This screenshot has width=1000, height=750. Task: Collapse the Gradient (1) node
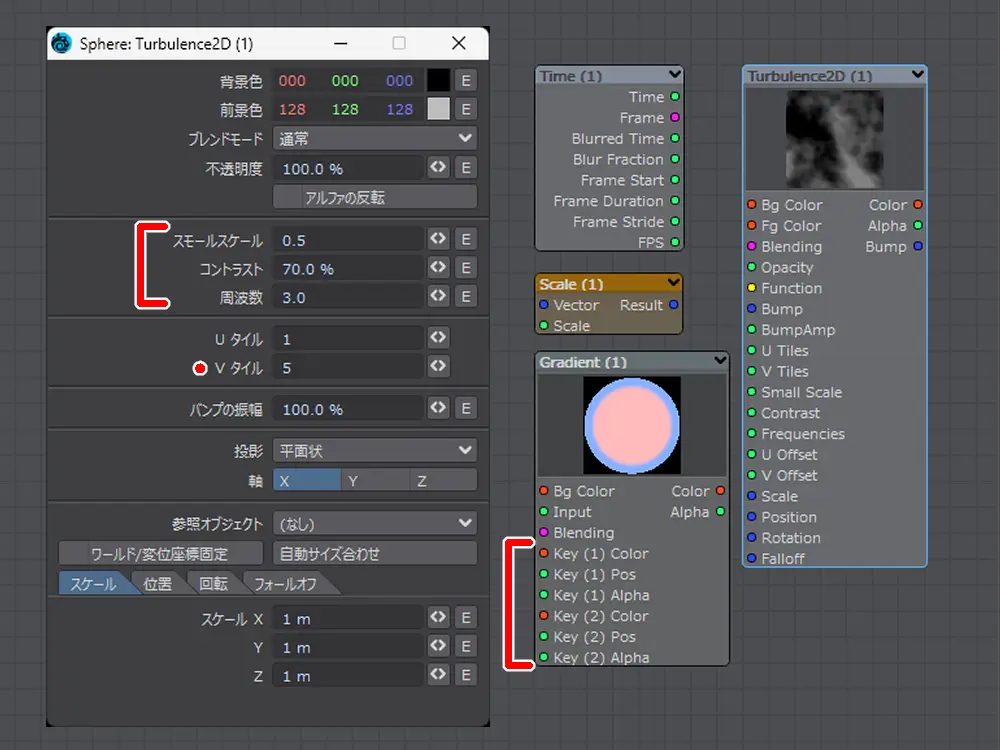[x=719, y=361]
